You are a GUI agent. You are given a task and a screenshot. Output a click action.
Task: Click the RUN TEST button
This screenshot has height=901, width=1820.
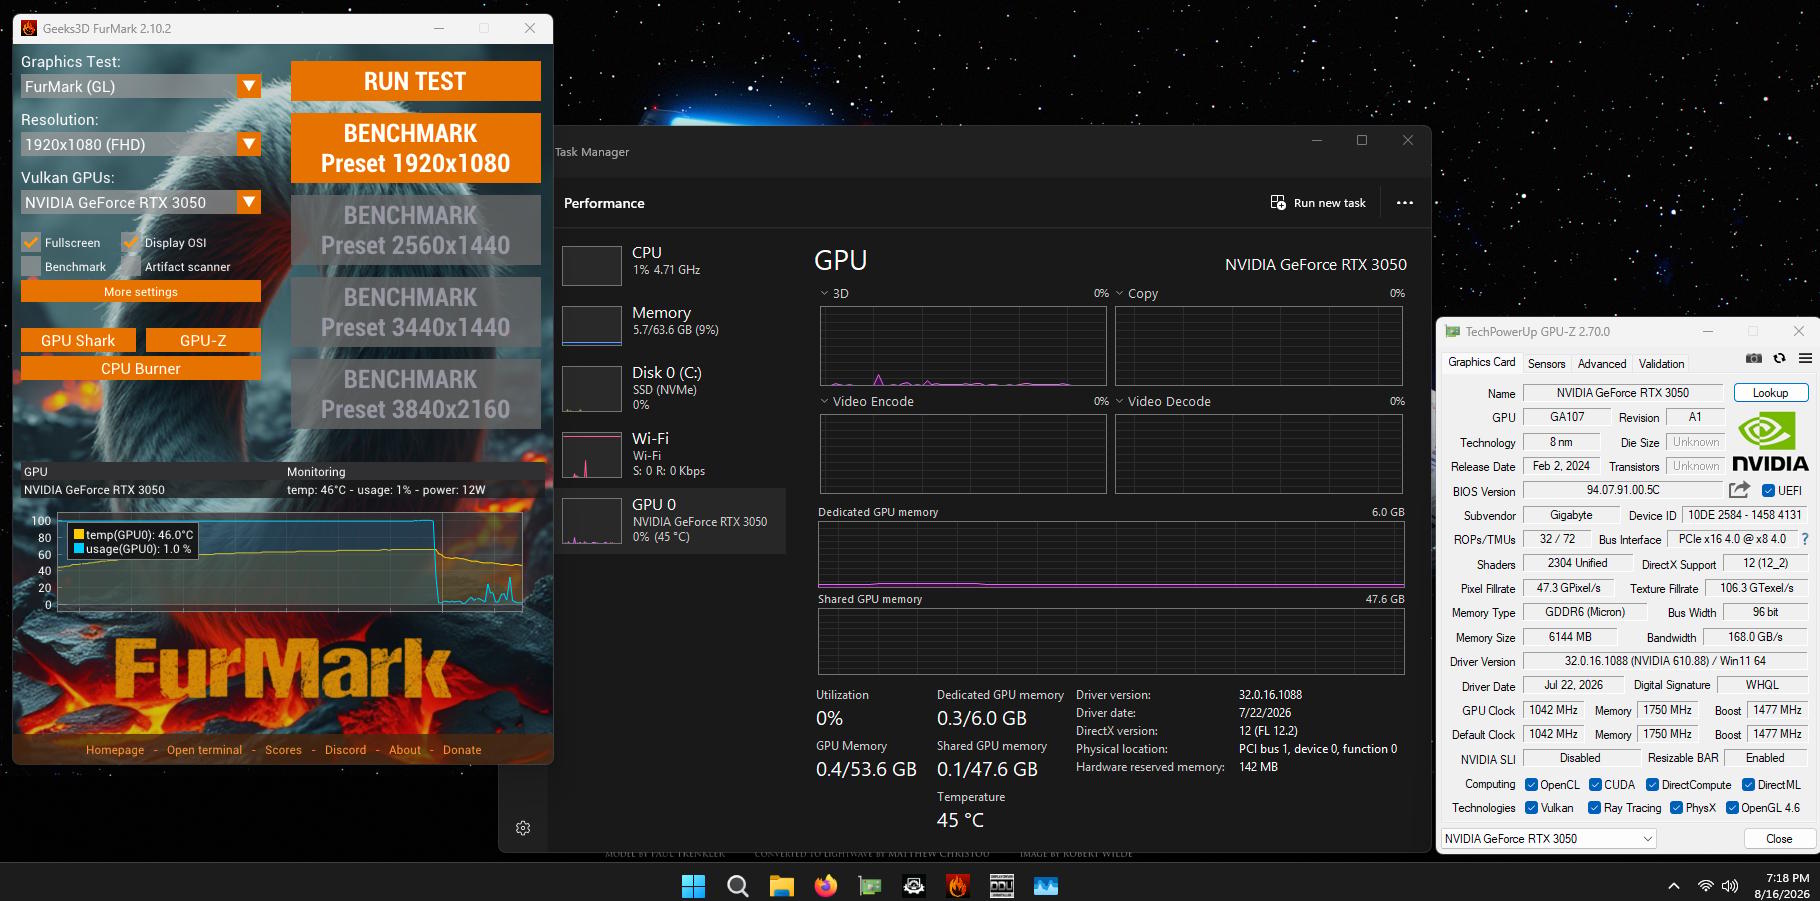pyautogui.click(x=416, y=81)
